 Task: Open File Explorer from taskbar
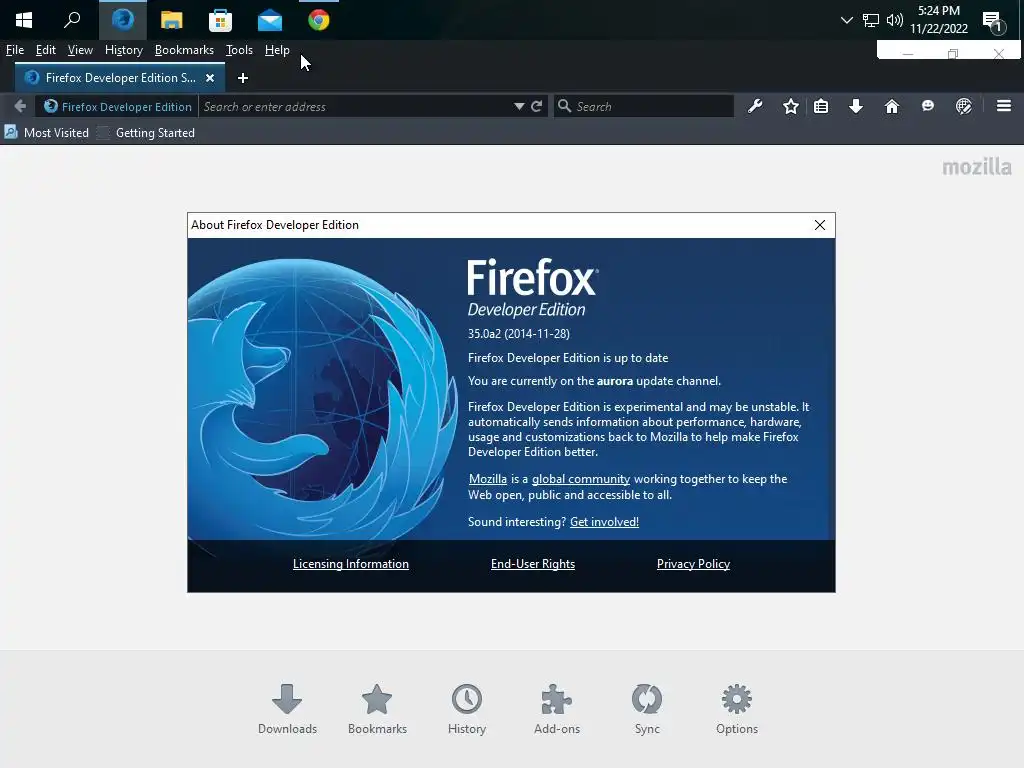click(x=171, y=20)
